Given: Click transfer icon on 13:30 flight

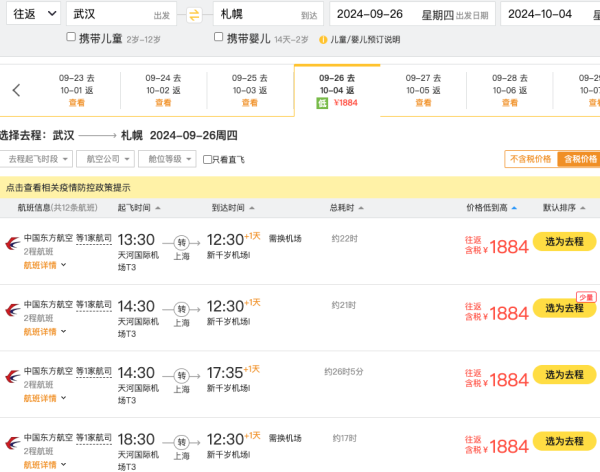Looking at the screenshot, I should (x=181, y=242).
